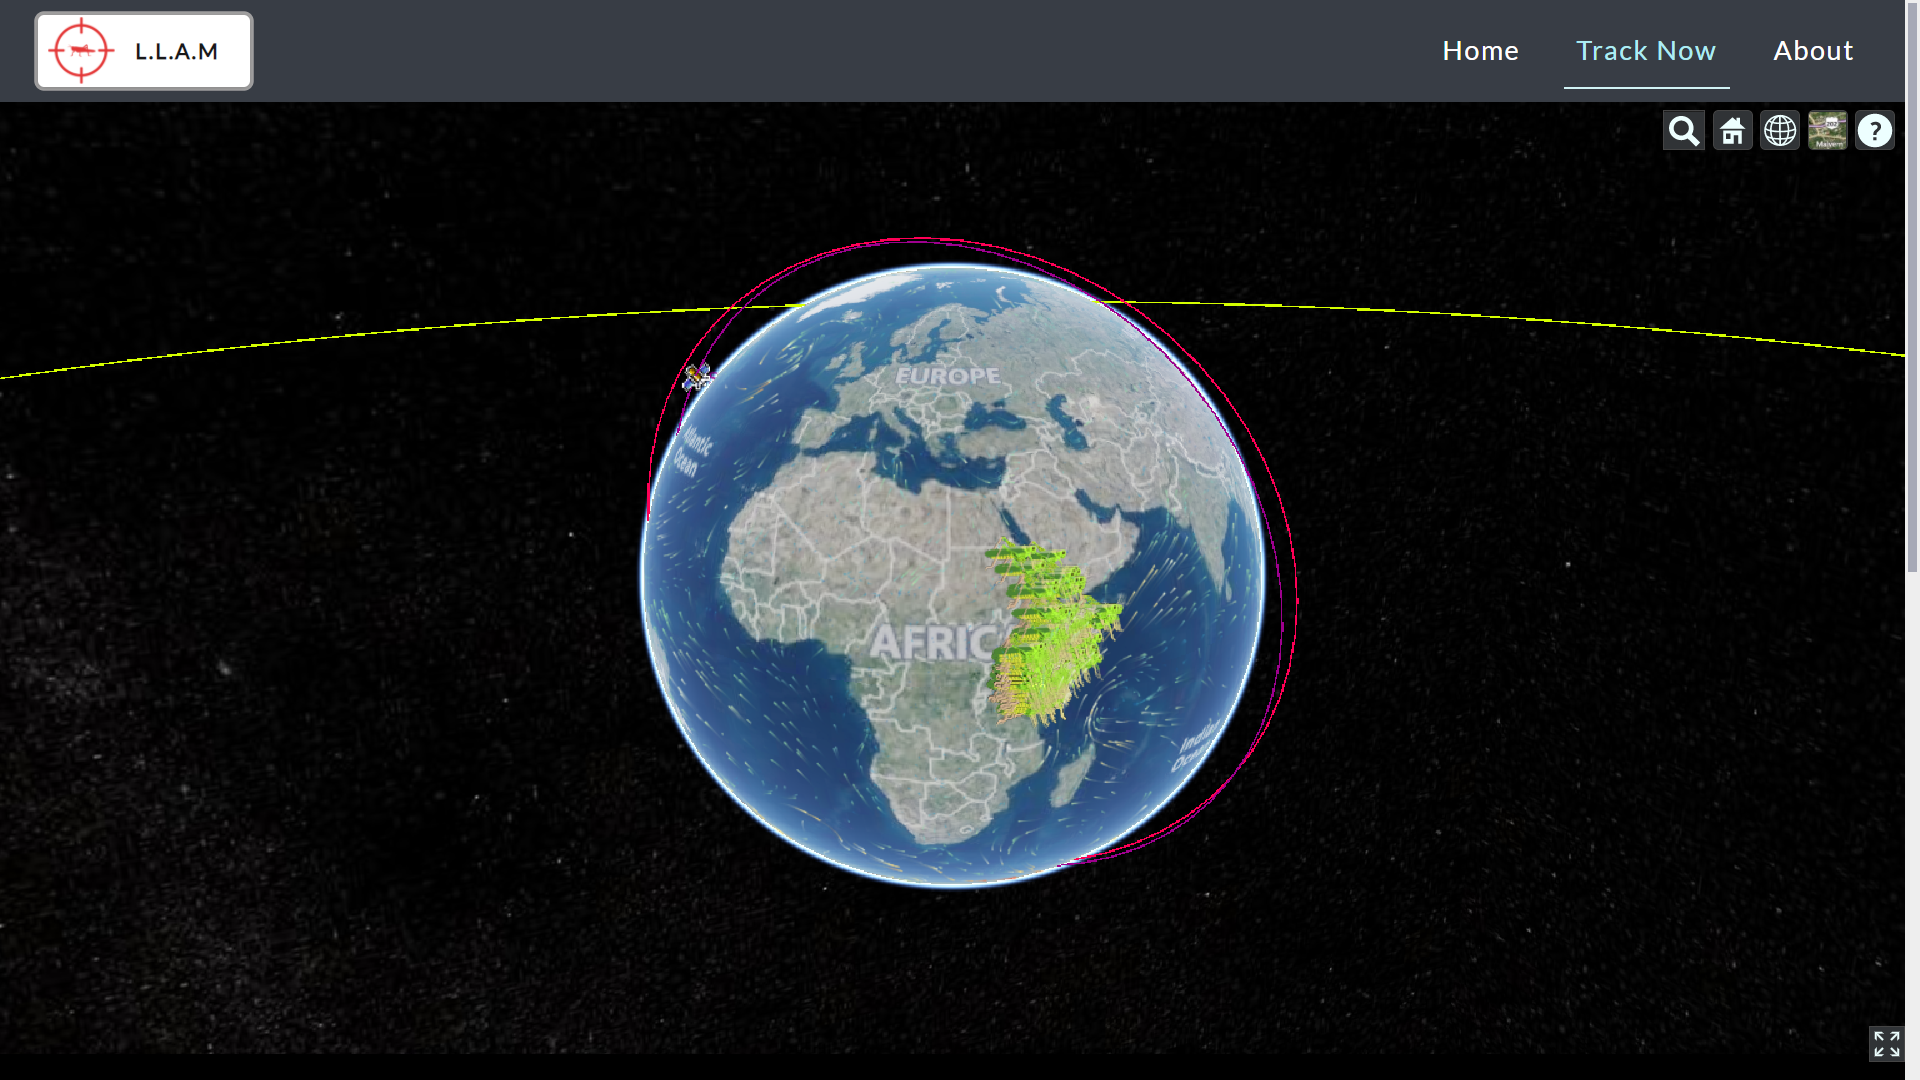Image resolution: width=1920 pixels, height=1080 pixels.
Task: Reset camera with home view icon
Action: click(1732, 131)
